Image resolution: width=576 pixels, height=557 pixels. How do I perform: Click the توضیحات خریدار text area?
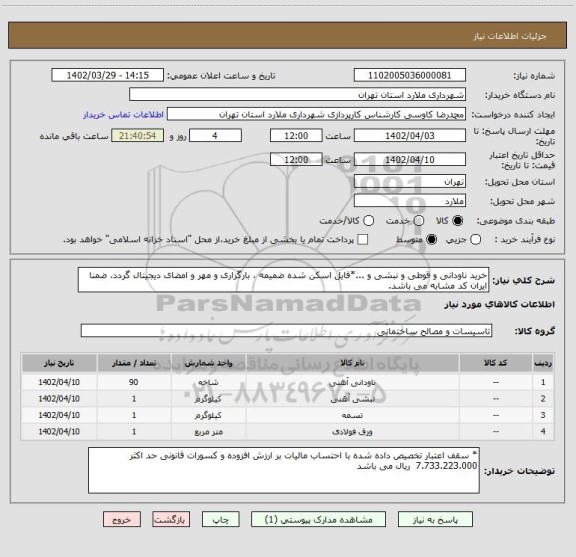pos(284,470)
